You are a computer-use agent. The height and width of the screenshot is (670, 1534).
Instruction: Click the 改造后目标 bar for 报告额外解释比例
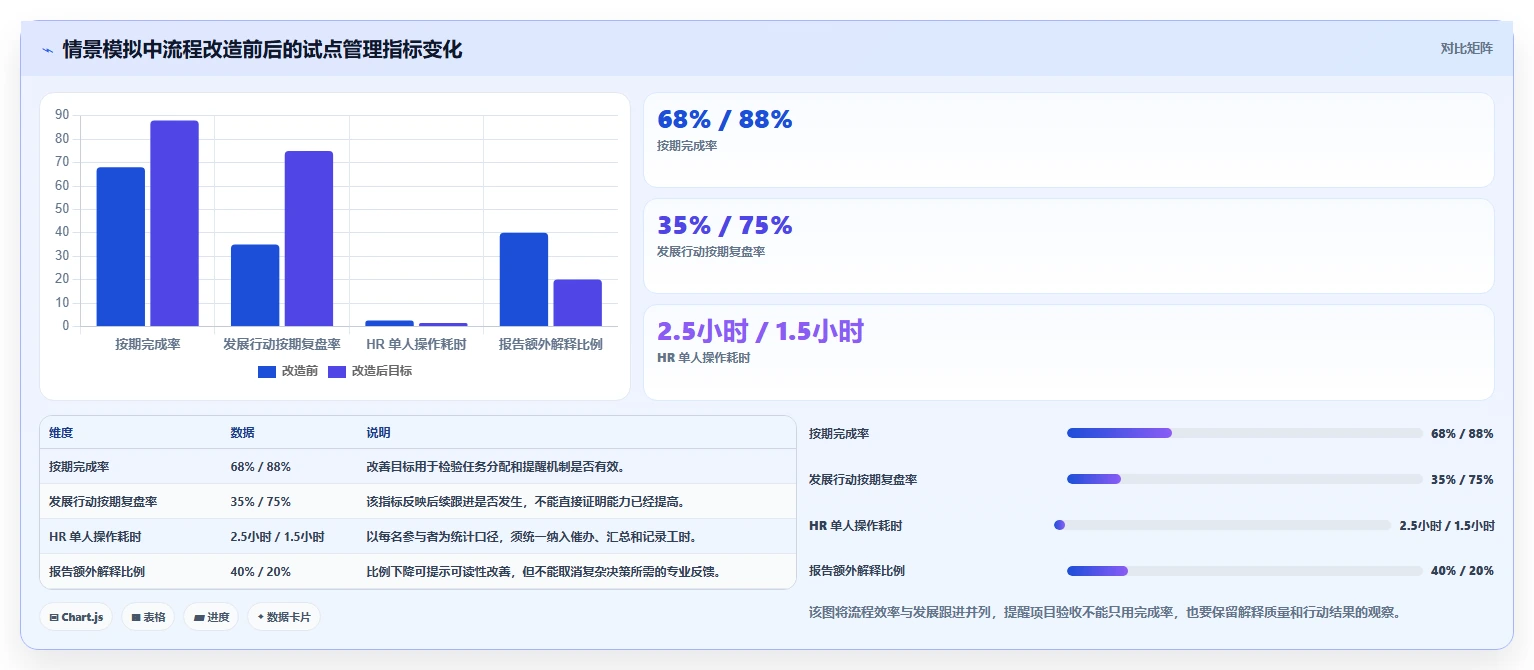[578, 303]
